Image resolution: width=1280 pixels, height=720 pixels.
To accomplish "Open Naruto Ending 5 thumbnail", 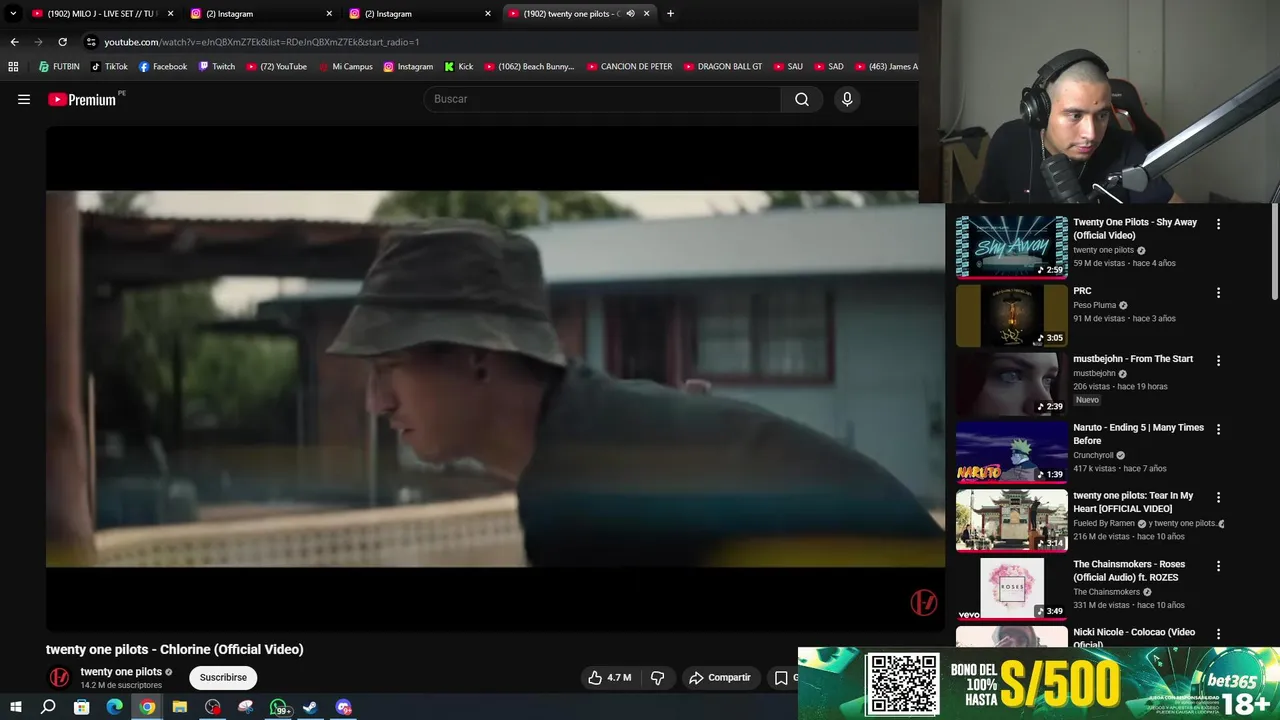I will coord(1011,452).
